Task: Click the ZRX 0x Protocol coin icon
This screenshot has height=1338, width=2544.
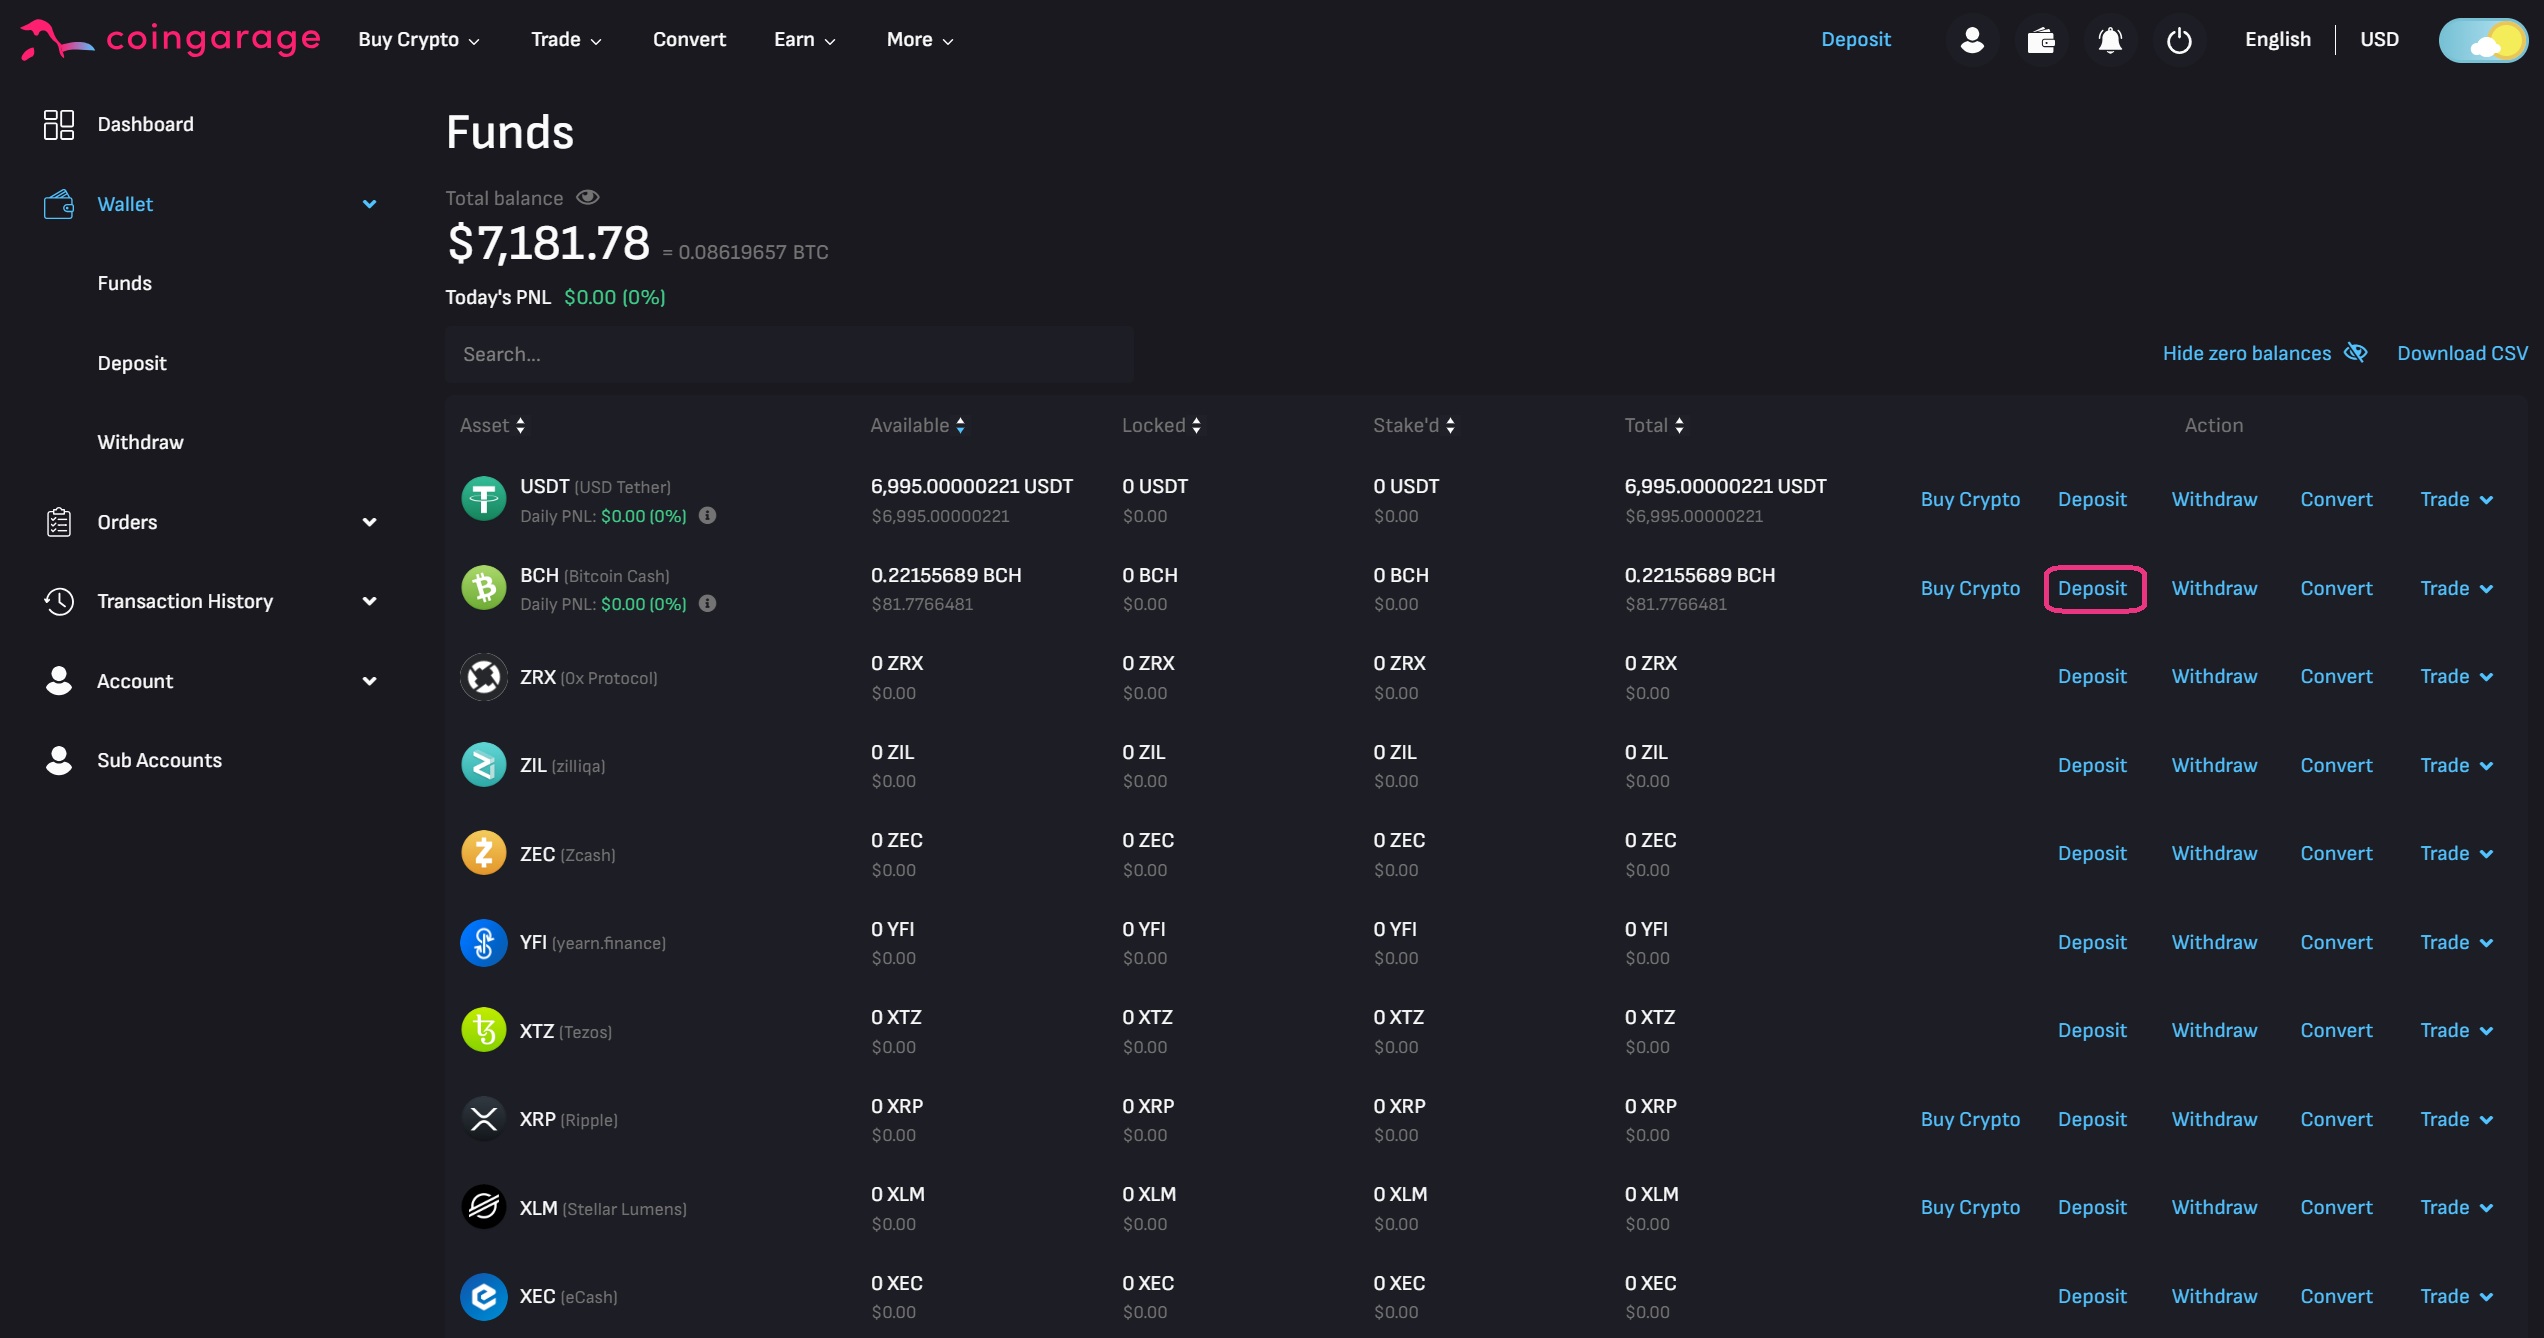Action: click(484, 676)
